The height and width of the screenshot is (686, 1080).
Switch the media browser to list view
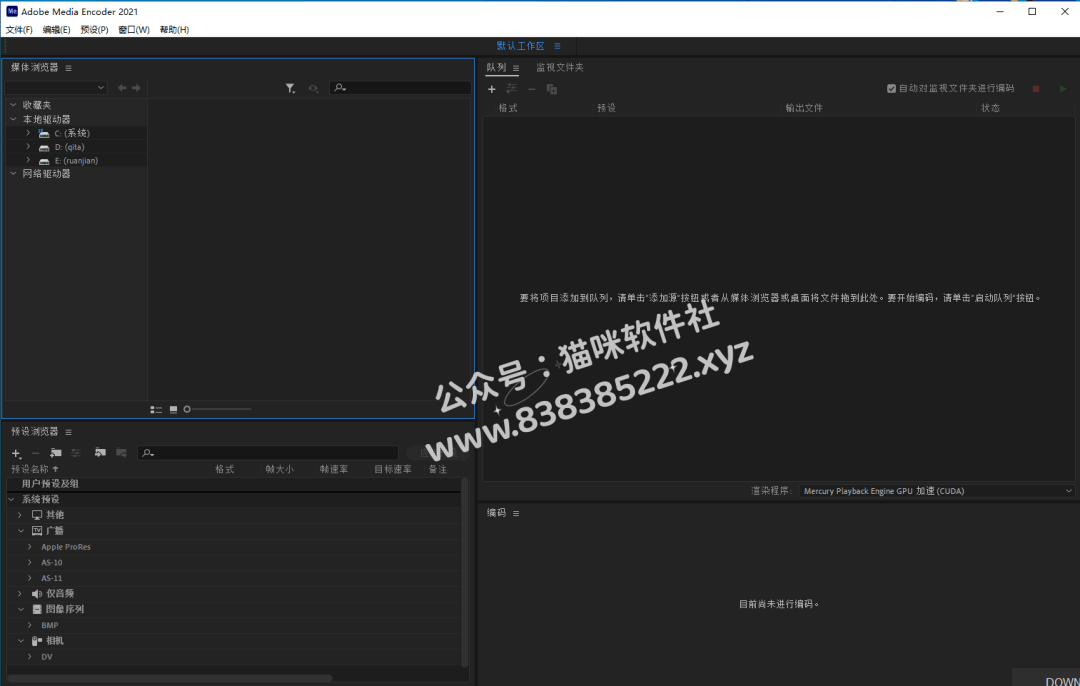[156, 410]
